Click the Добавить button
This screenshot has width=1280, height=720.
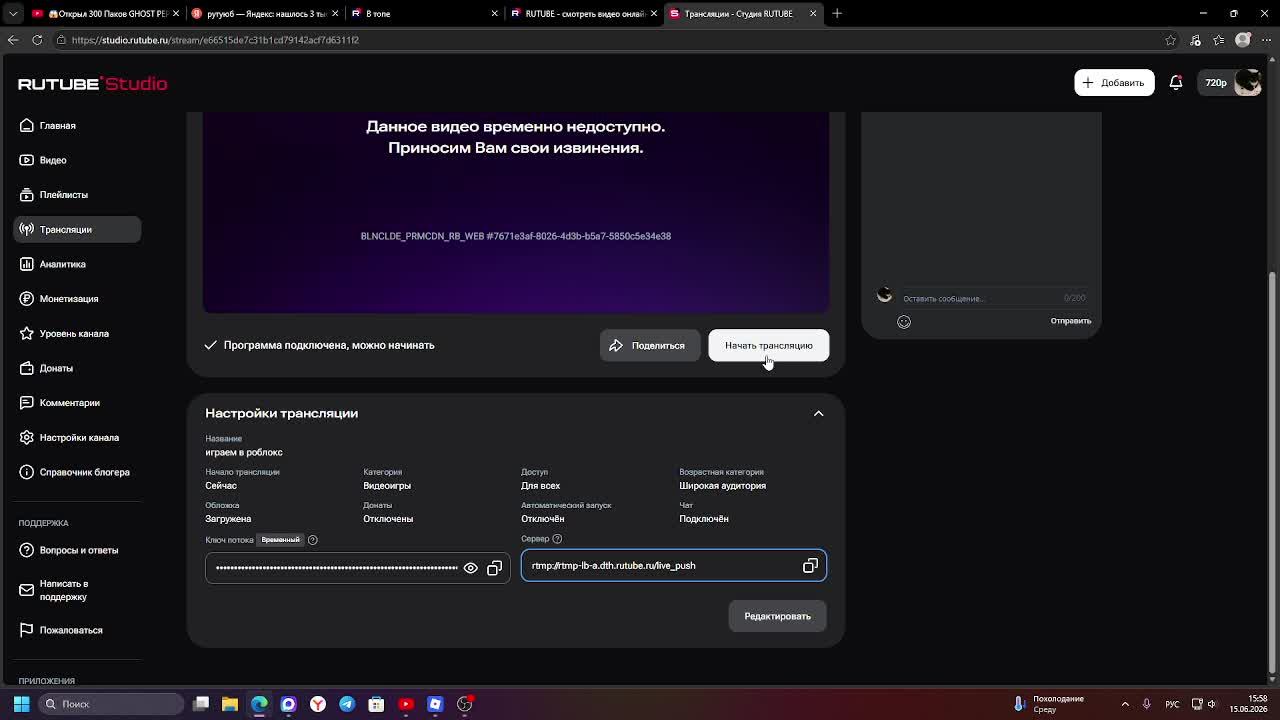(1114, 83)
